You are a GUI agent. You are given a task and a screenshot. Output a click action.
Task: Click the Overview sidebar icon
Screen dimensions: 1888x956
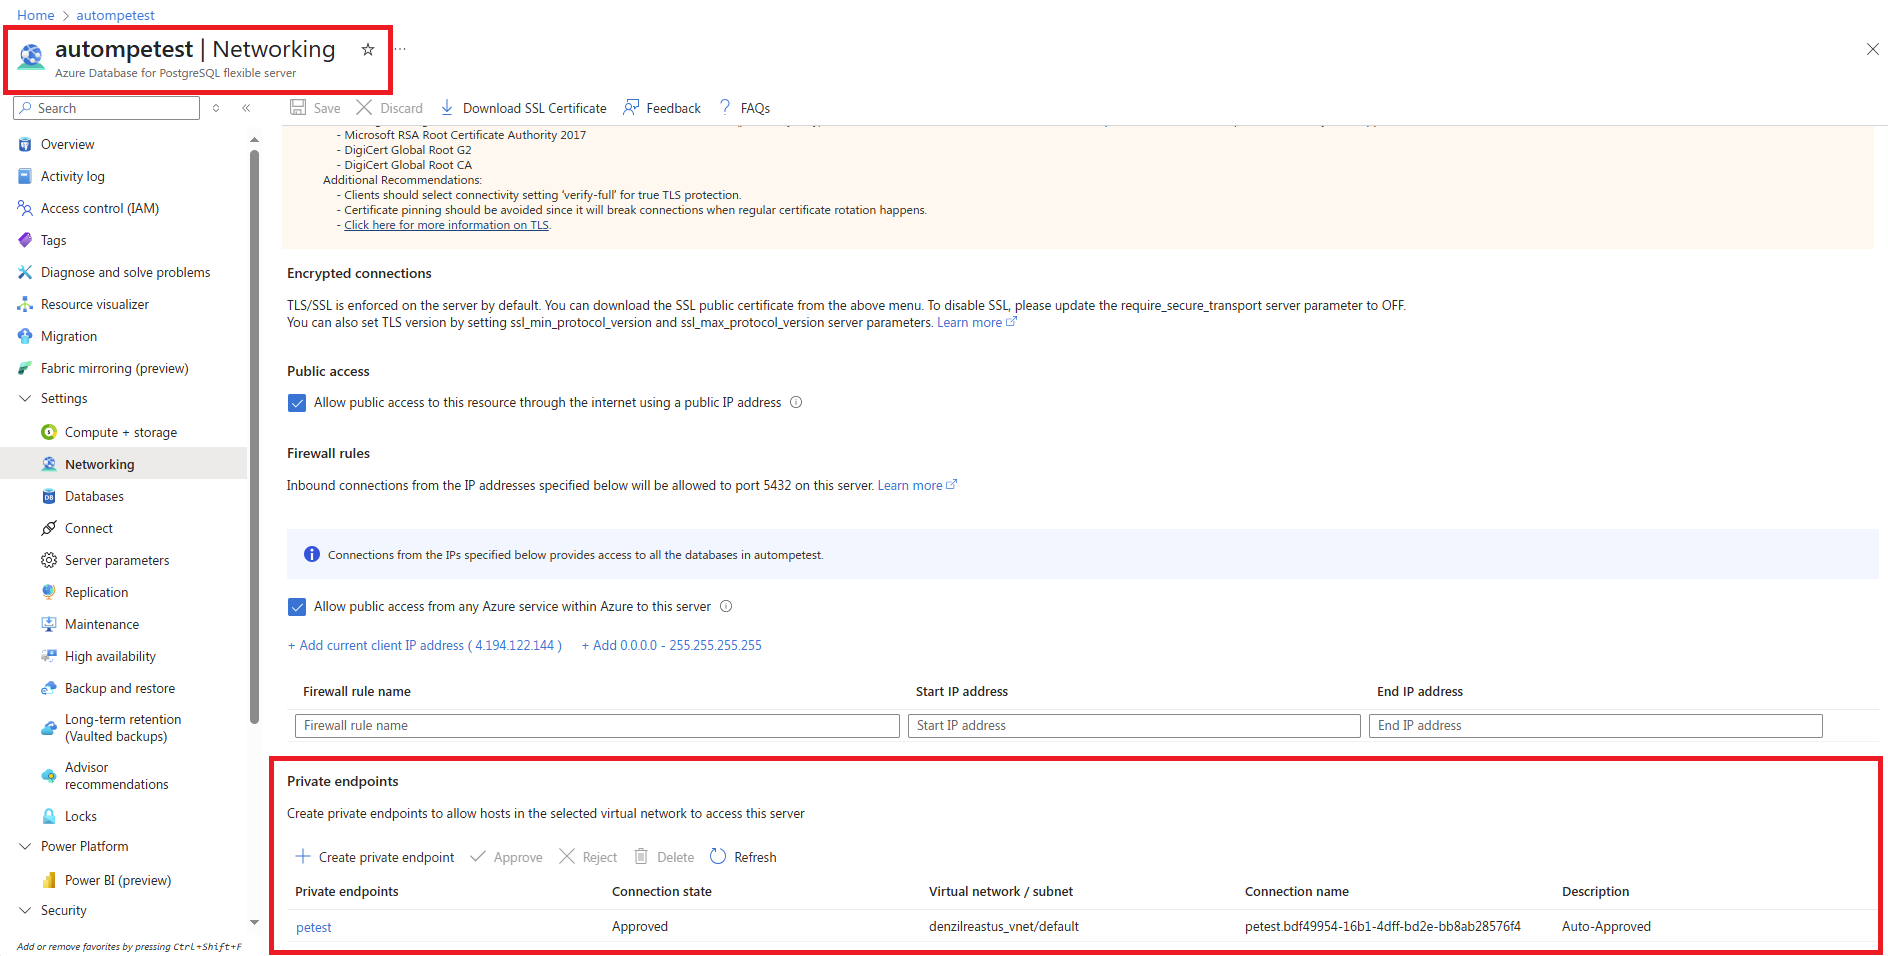[25, 145]
